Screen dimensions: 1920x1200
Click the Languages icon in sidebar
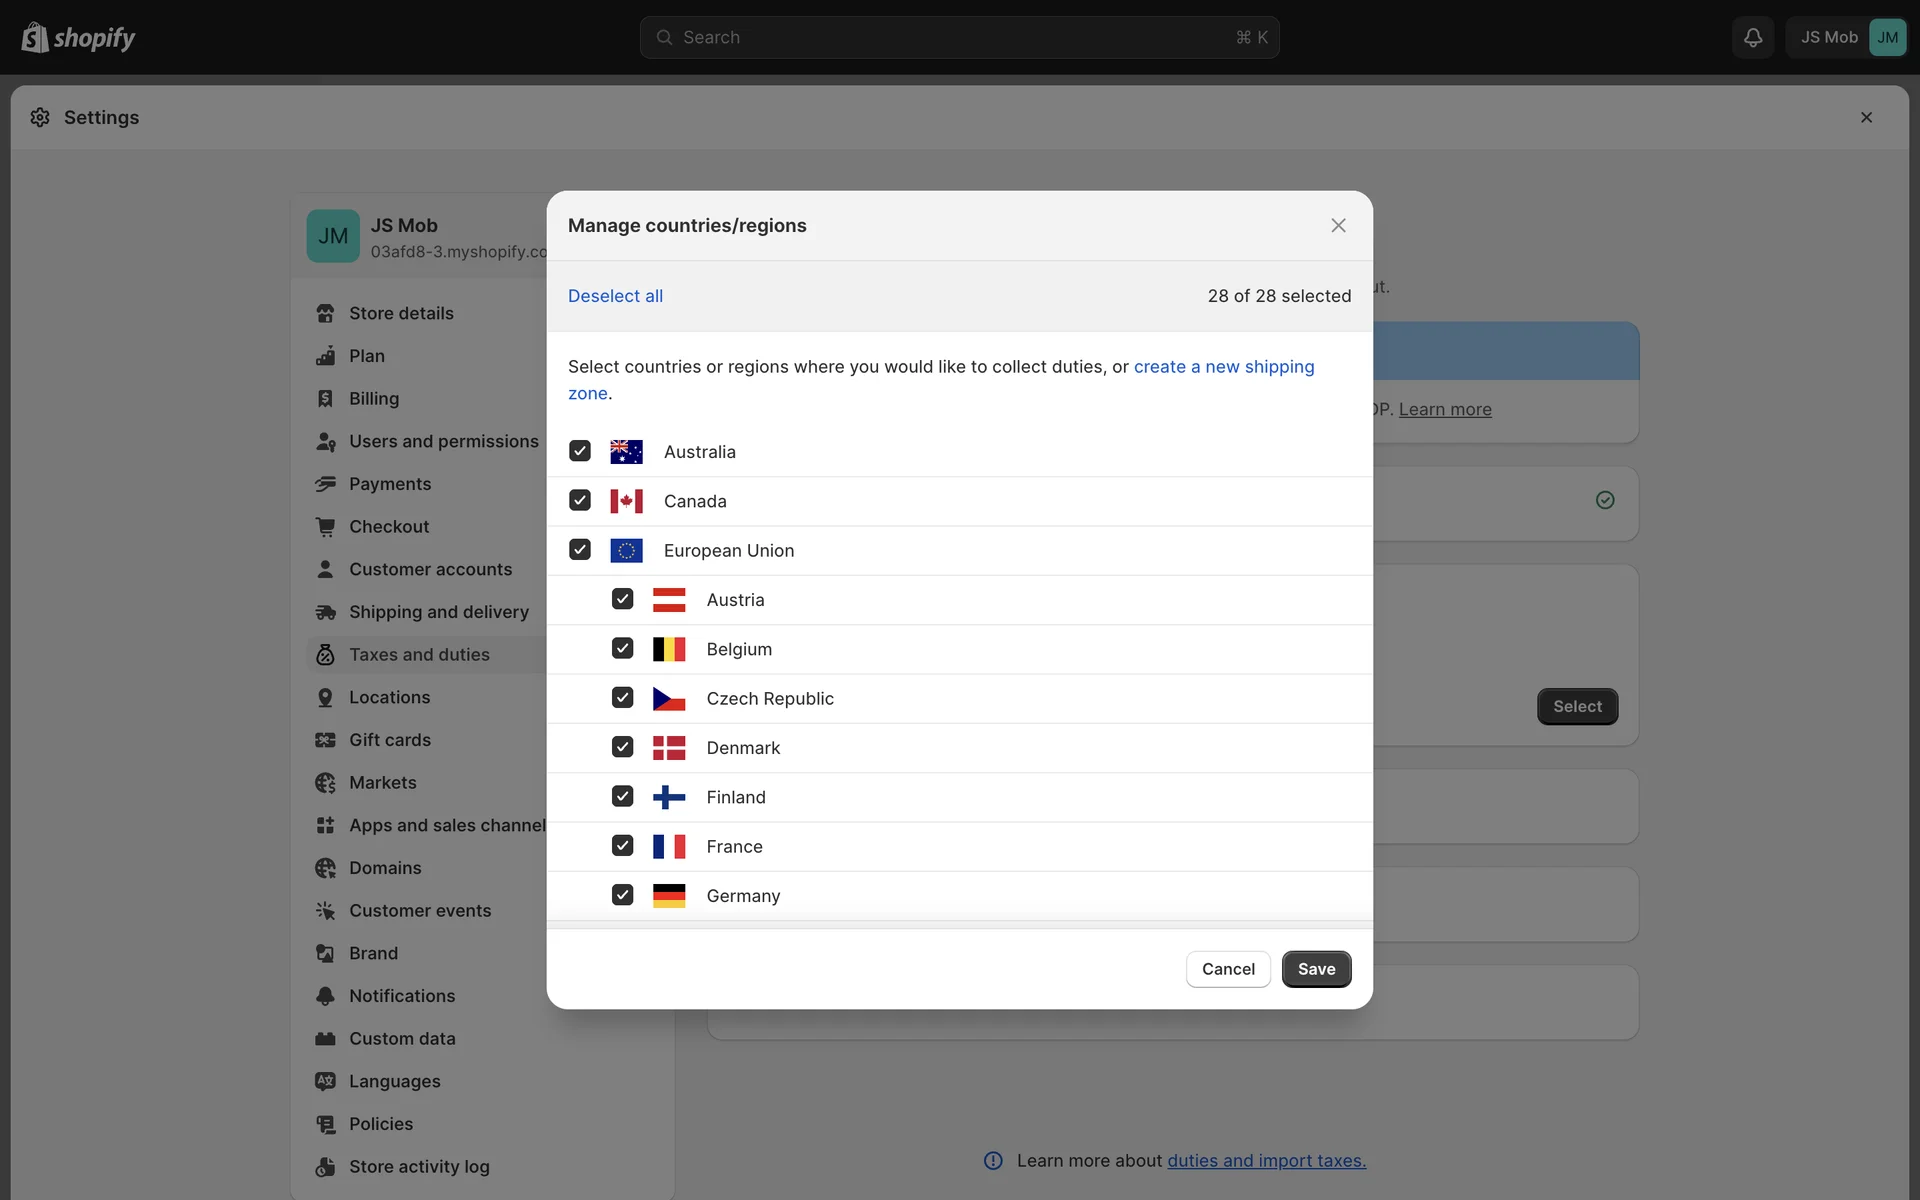coord(325,1081)
